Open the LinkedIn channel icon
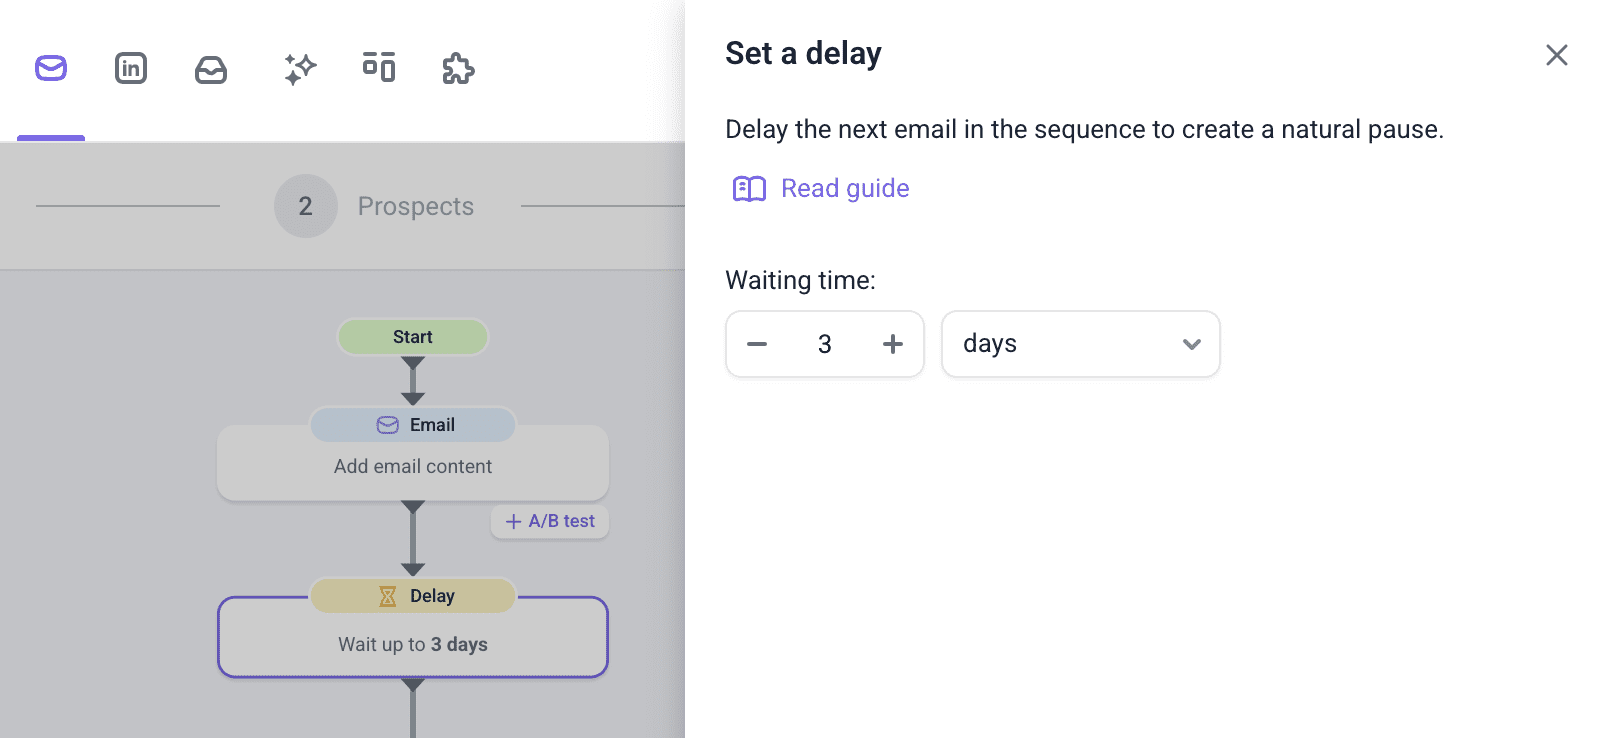Viewport: 1604px width, 738px height. coord(131,68)
